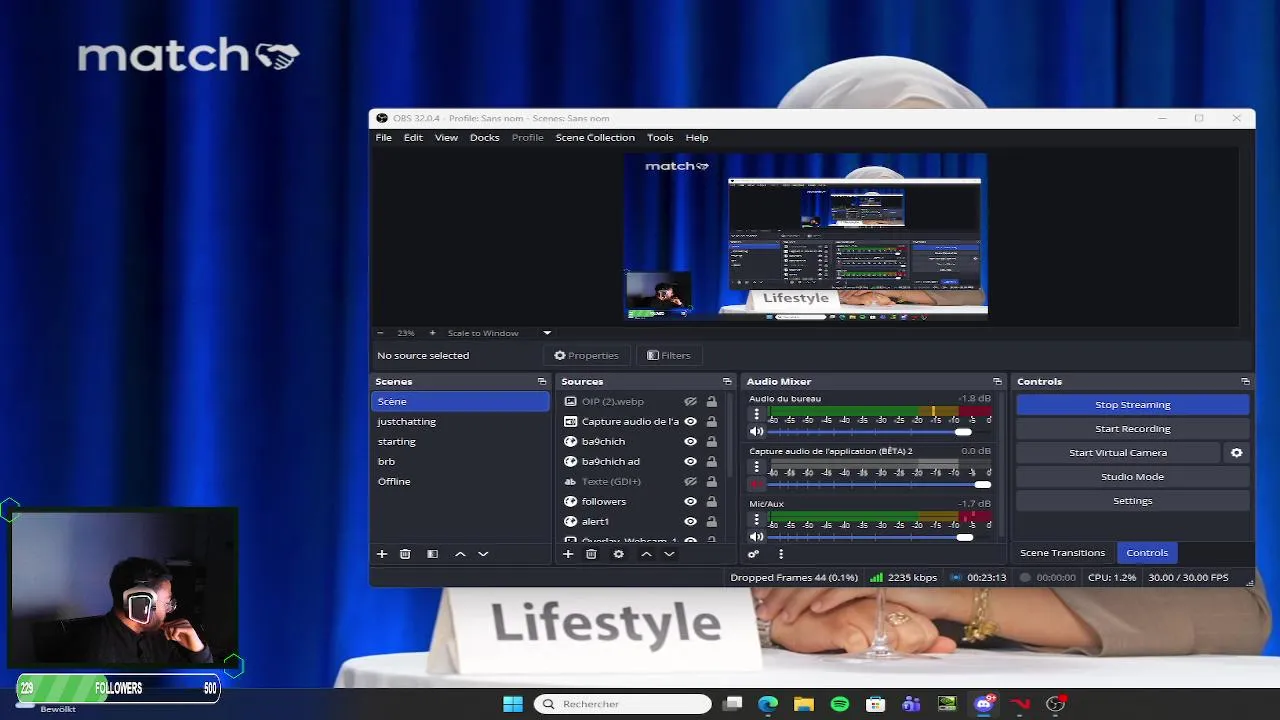Open OBS Settings button
The width and height of the screenshot is (1280, 720).
tap(1133, 501)
